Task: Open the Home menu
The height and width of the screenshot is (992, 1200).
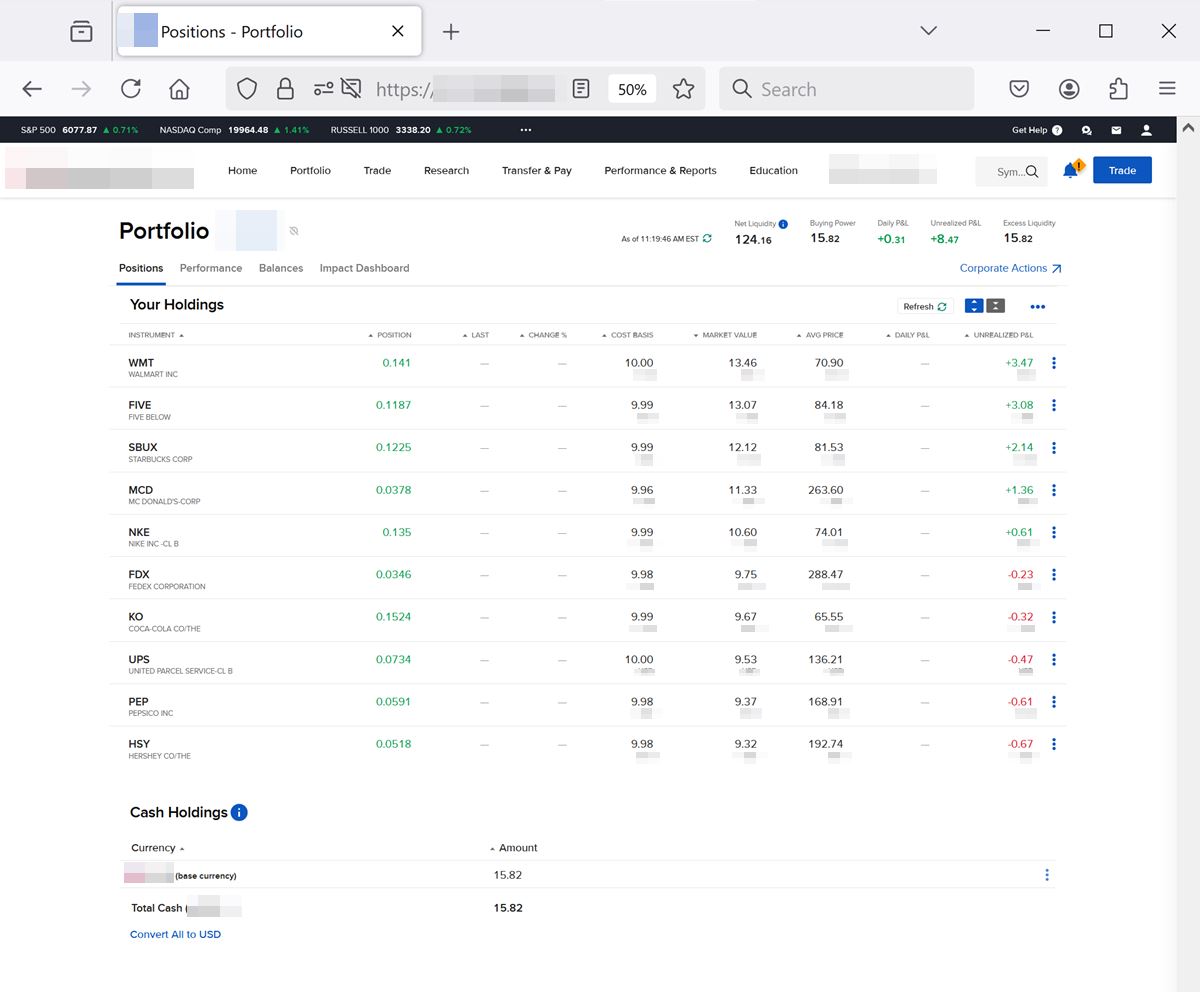Action: pos(242,171)
